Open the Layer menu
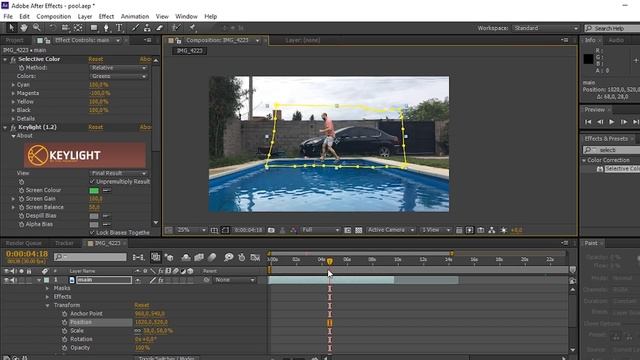This screenshot has height=360, width=640. click(85, 16)
